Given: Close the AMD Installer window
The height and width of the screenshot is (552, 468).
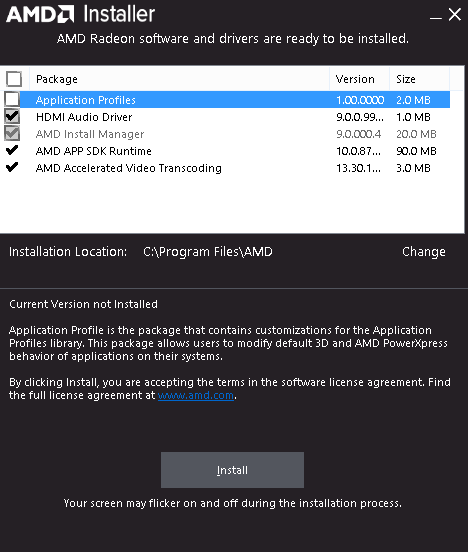Looking at the screenshot, I should 455,14.
